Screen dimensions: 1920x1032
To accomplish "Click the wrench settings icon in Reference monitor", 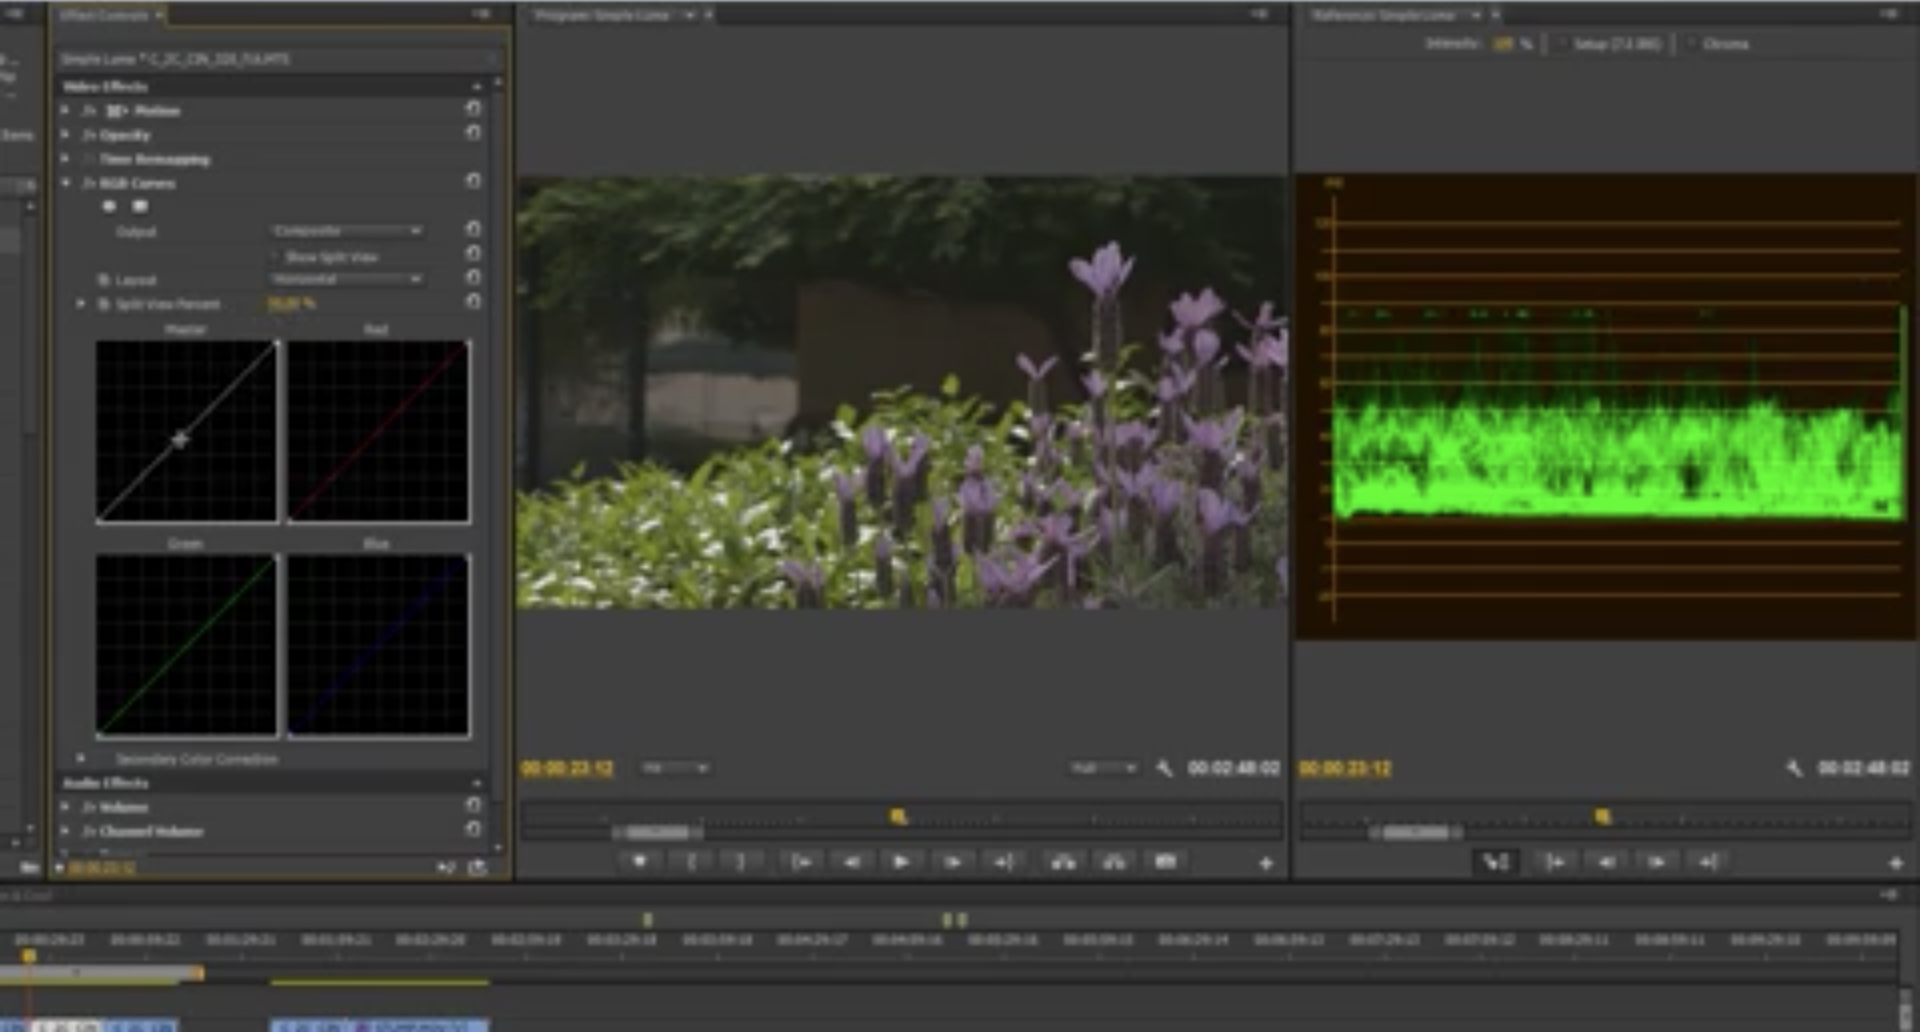I will (x=1793, y=769).
